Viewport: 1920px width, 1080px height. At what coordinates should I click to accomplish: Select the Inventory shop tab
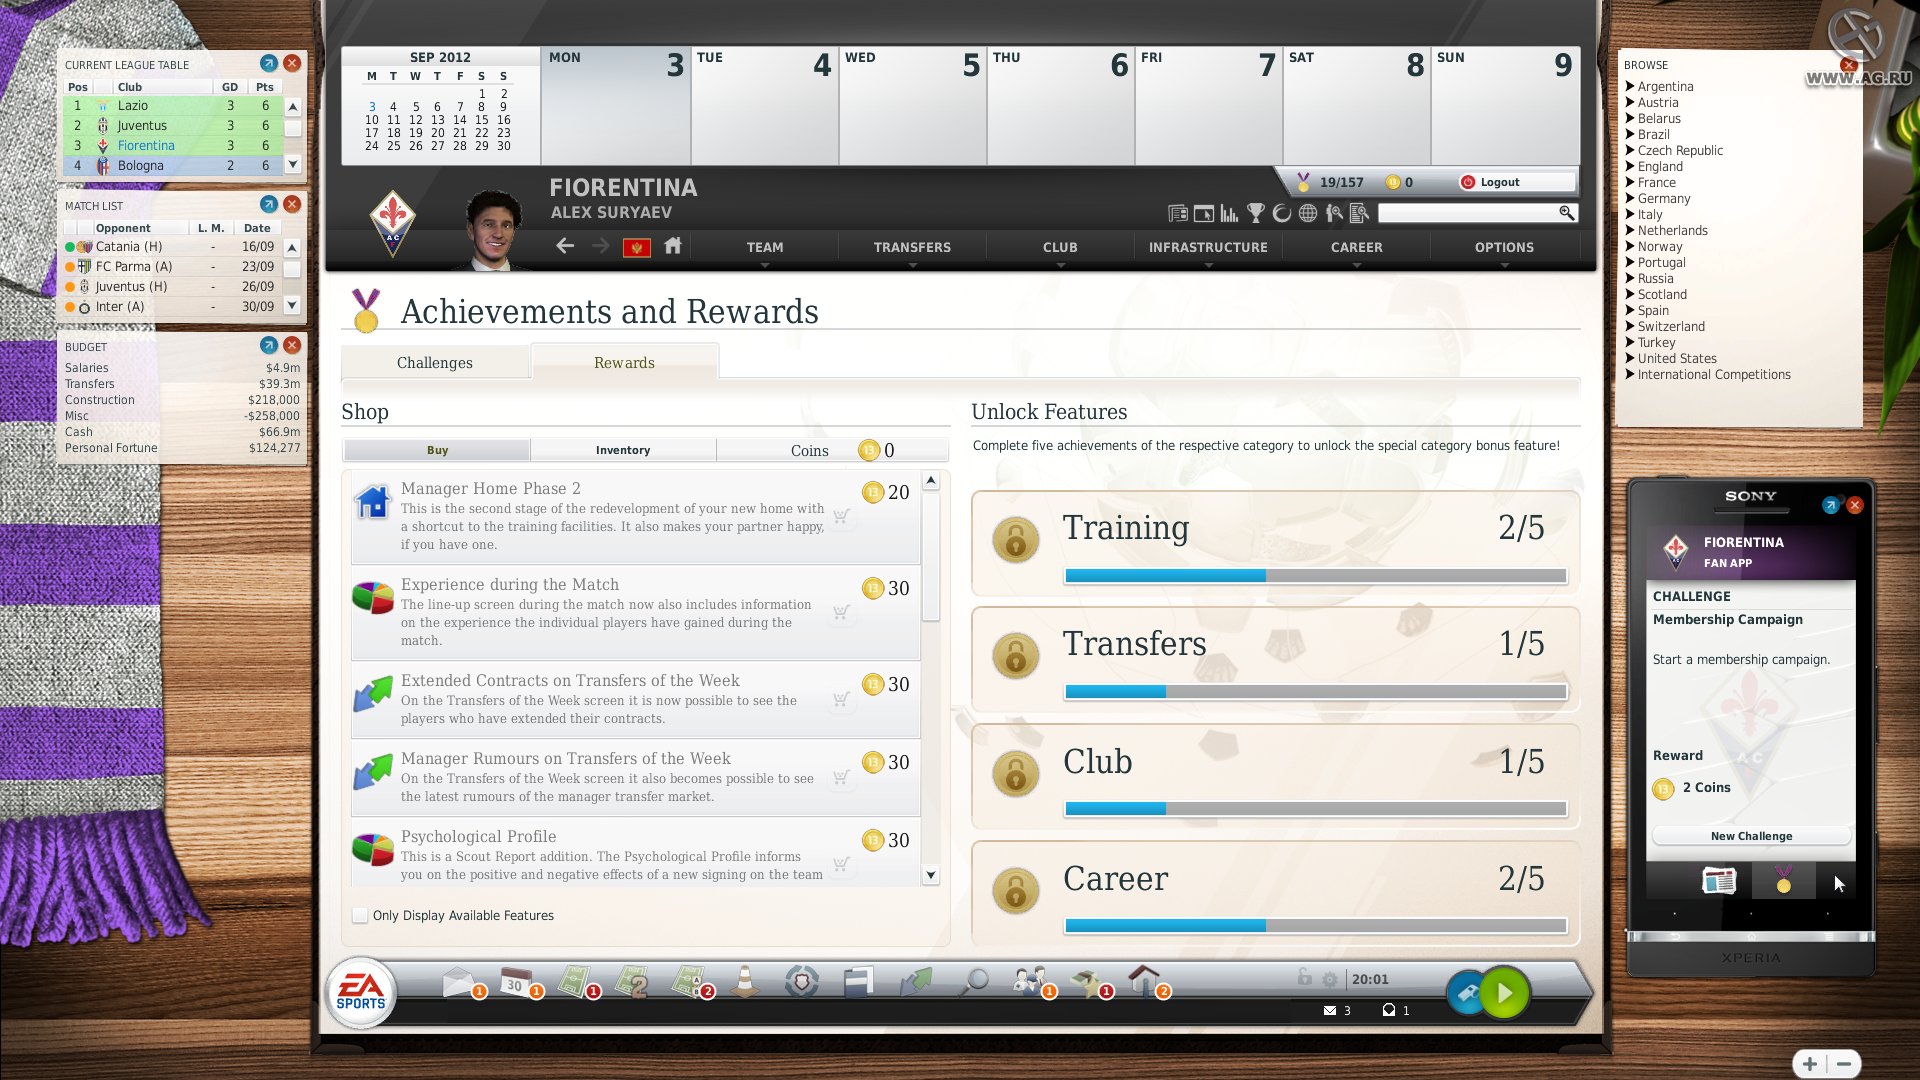point(623,450)
